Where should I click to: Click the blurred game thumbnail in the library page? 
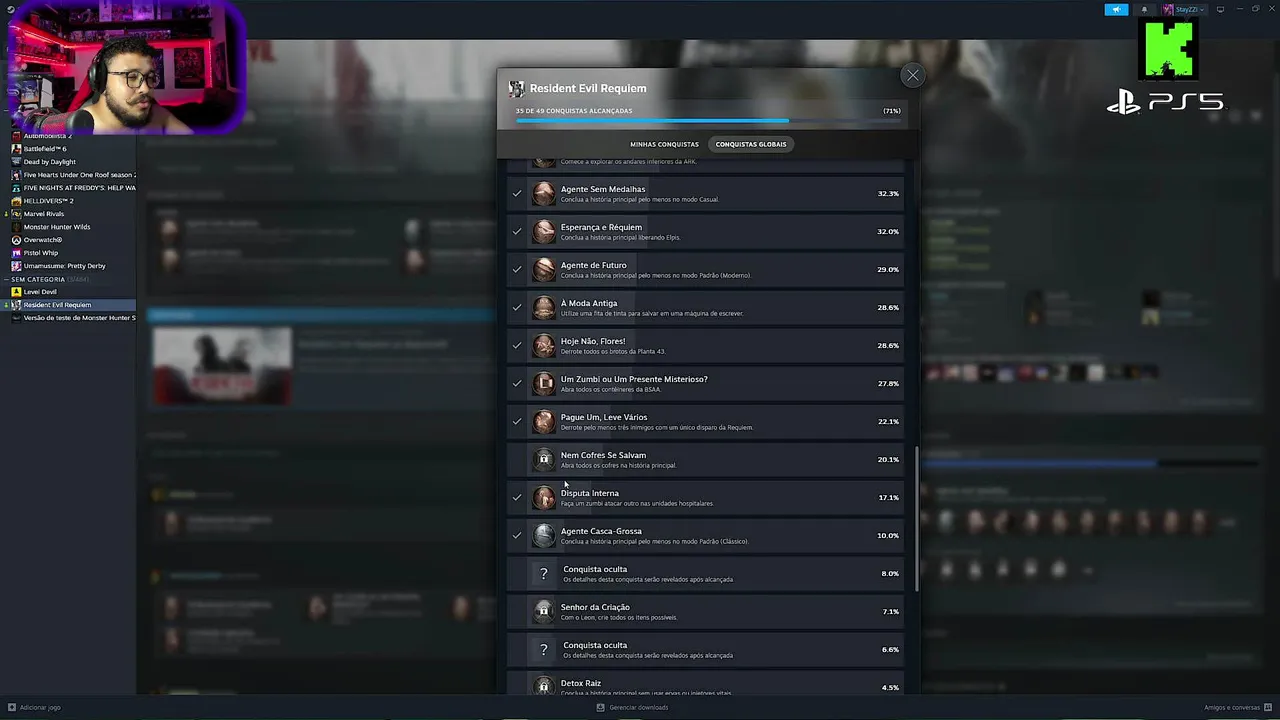222,366
